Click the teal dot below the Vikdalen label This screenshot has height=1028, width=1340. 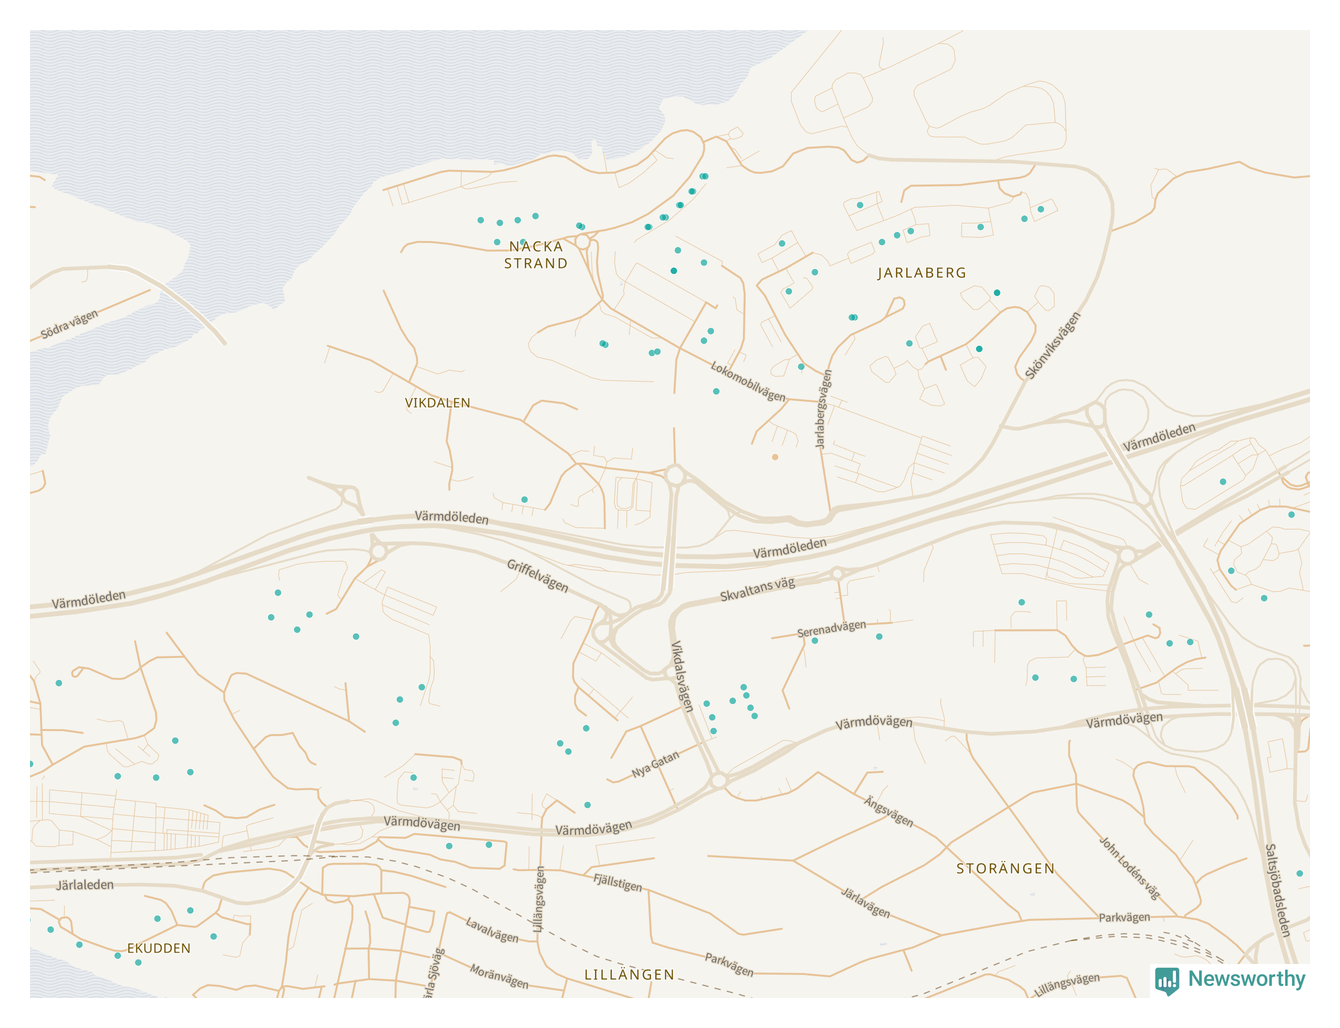click(524, 500)
